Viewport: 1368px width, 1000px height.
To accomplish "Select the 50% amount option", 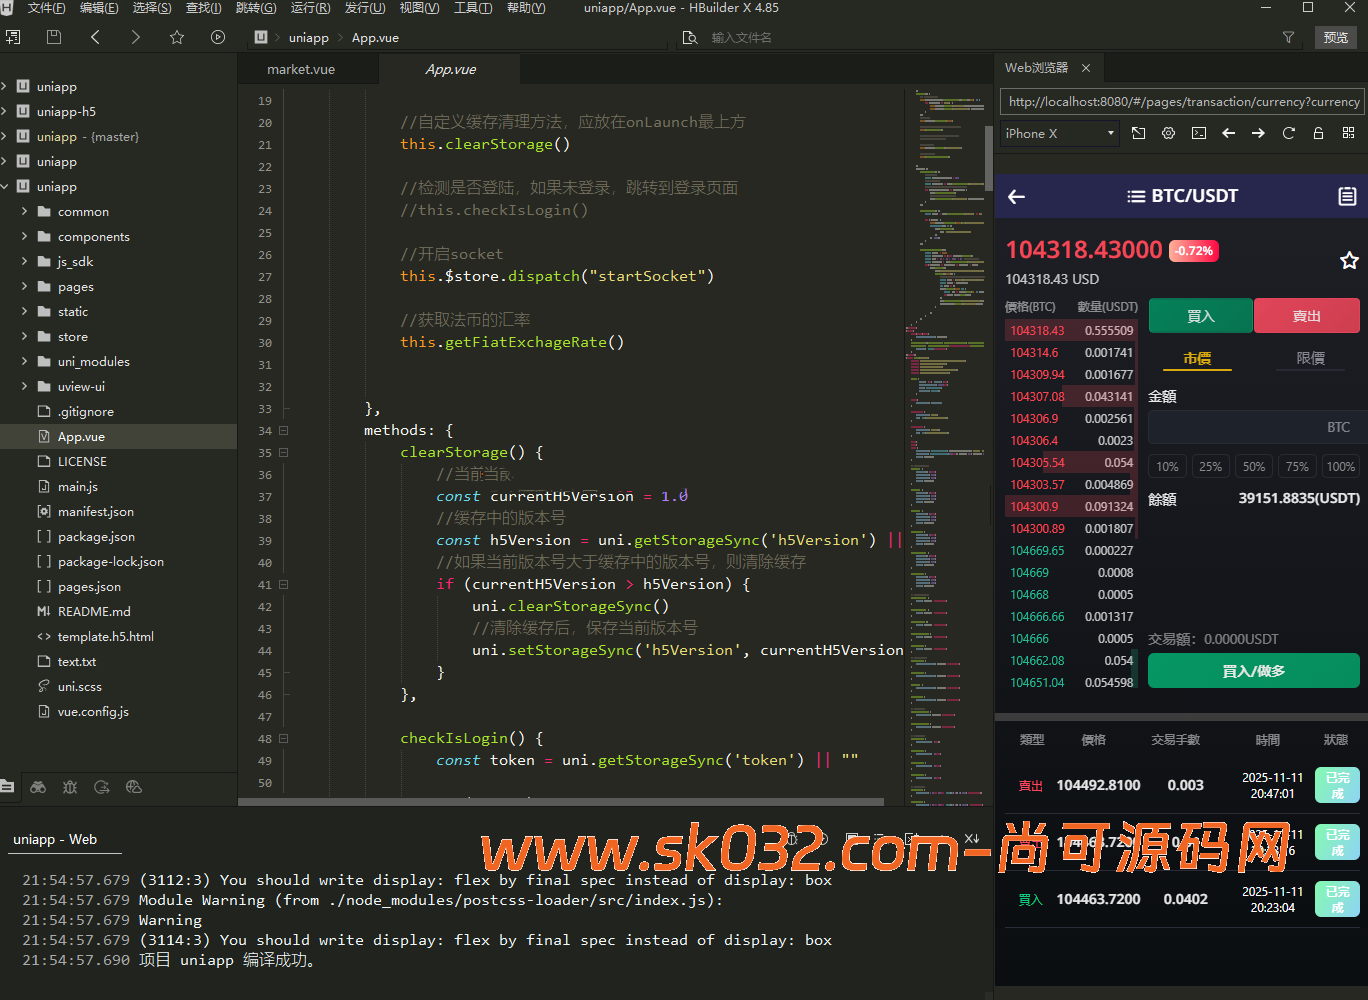I will coord(1253,467).
